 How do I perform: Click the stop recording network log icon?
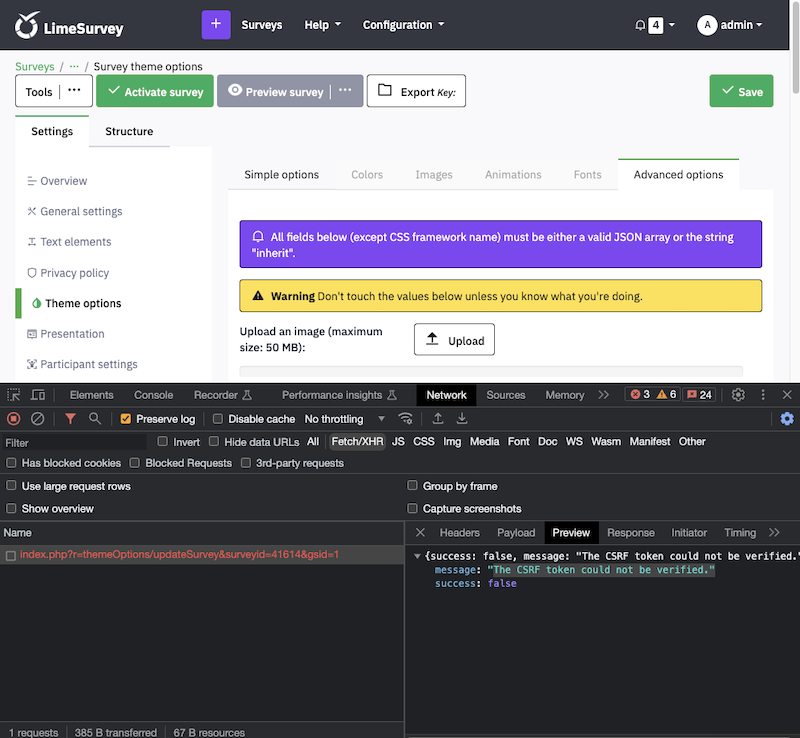click(14, 419)
